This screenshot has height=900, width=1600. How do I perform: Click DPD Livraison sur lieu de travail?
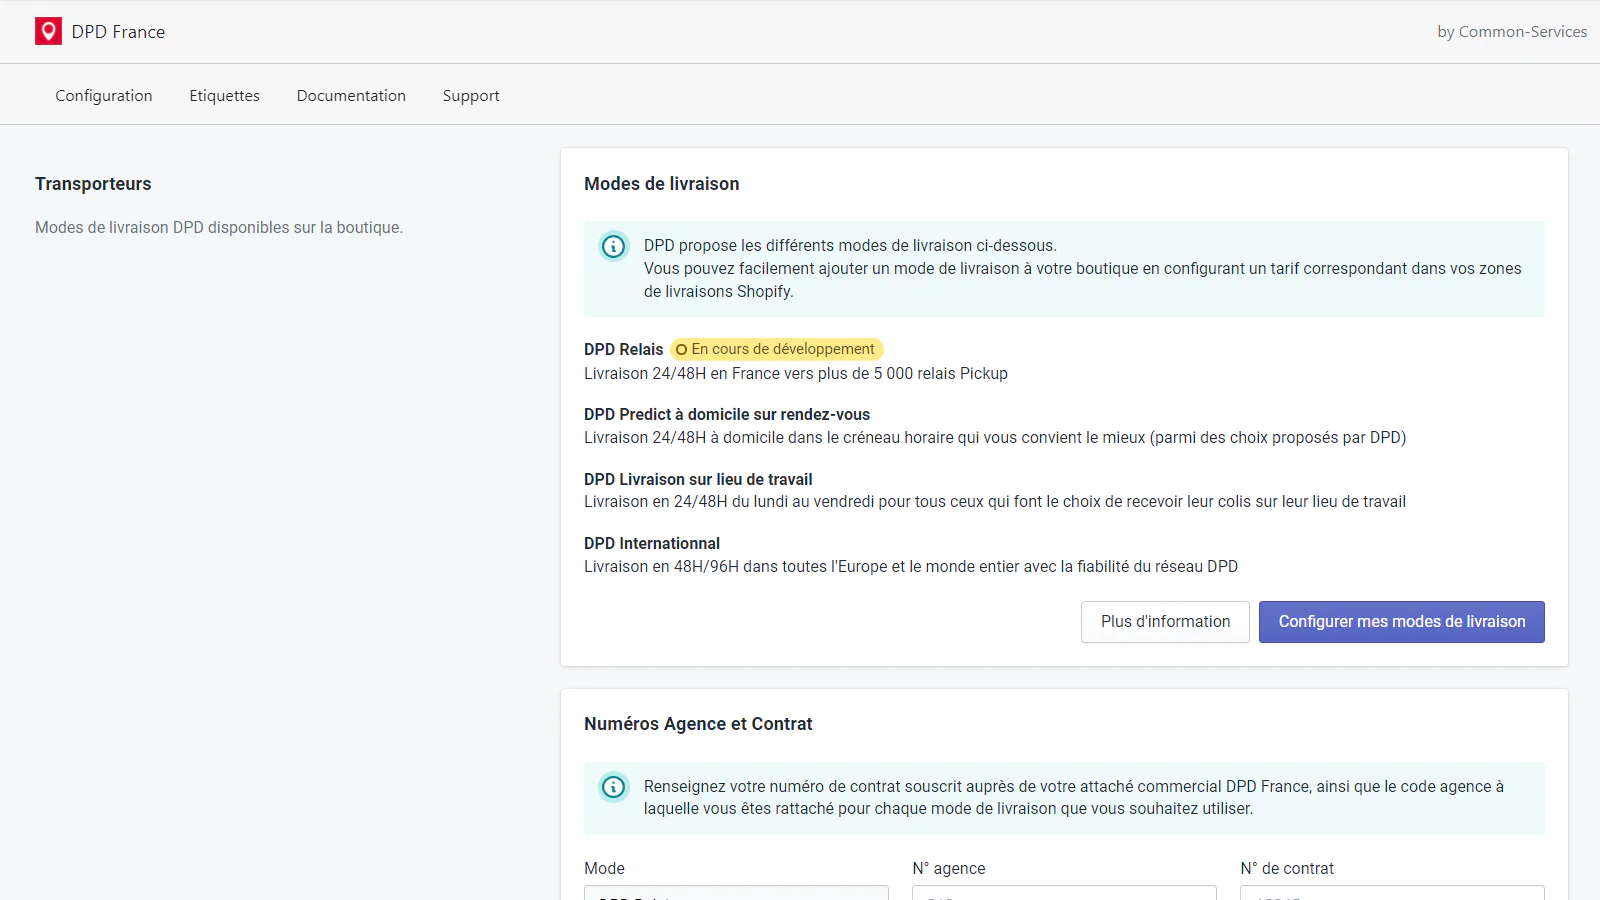point(698,479)
